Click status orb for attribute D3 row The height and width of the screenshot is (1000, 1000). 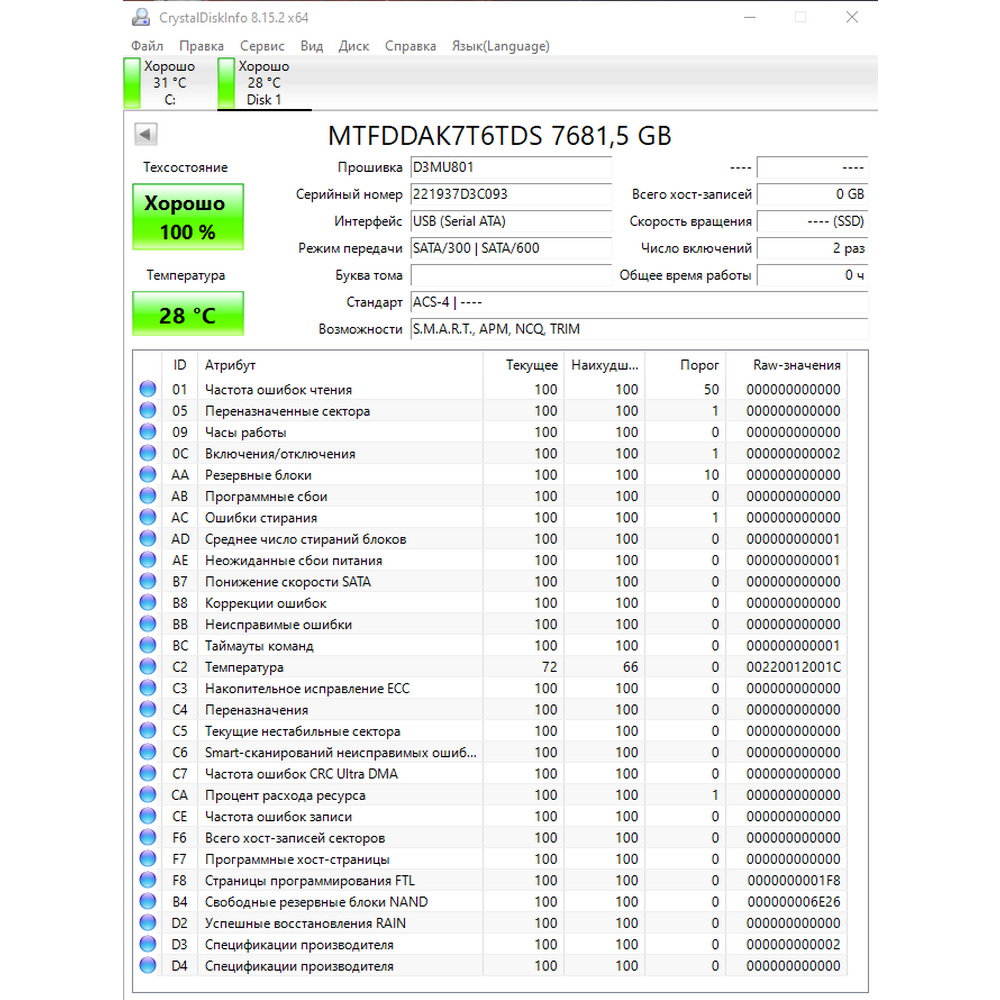point(148,945)
